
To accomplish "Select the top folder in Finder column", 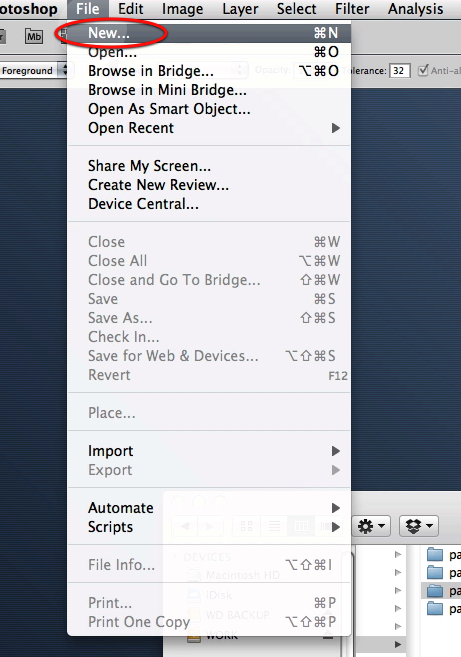I will (442, 555).
